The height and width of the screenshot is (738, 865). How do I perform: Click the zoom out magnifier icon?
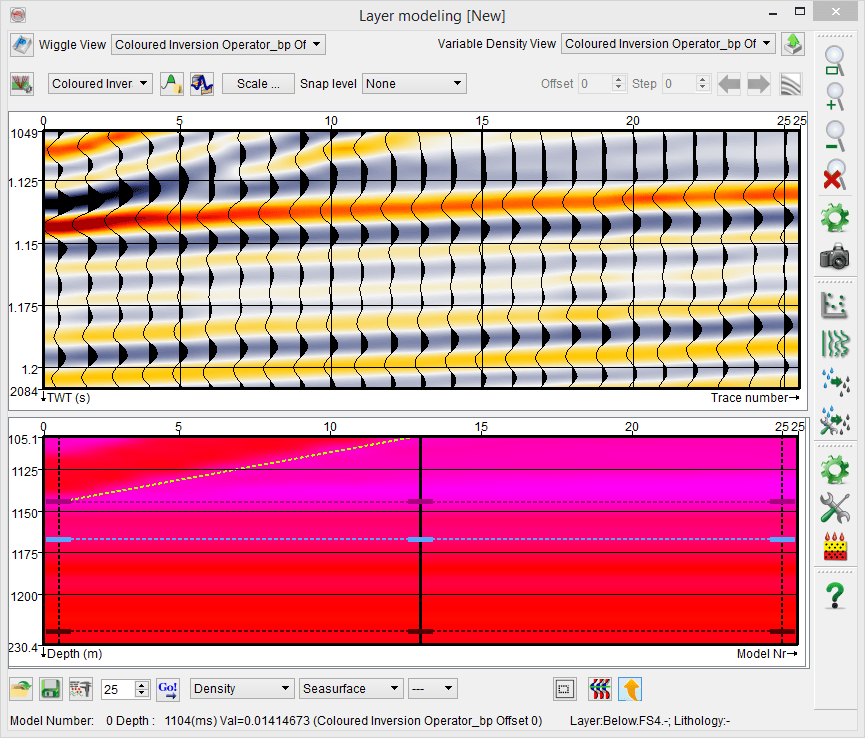(x=833, y=137)
